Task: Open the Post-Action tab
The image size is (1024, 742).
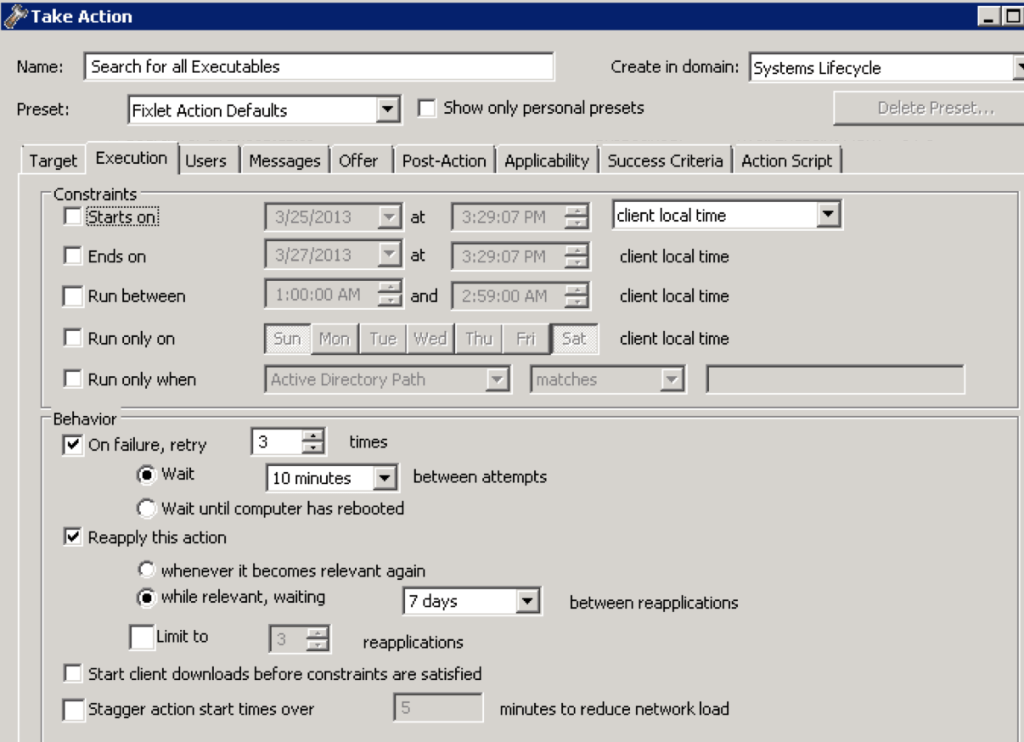Action: point(444,161)
